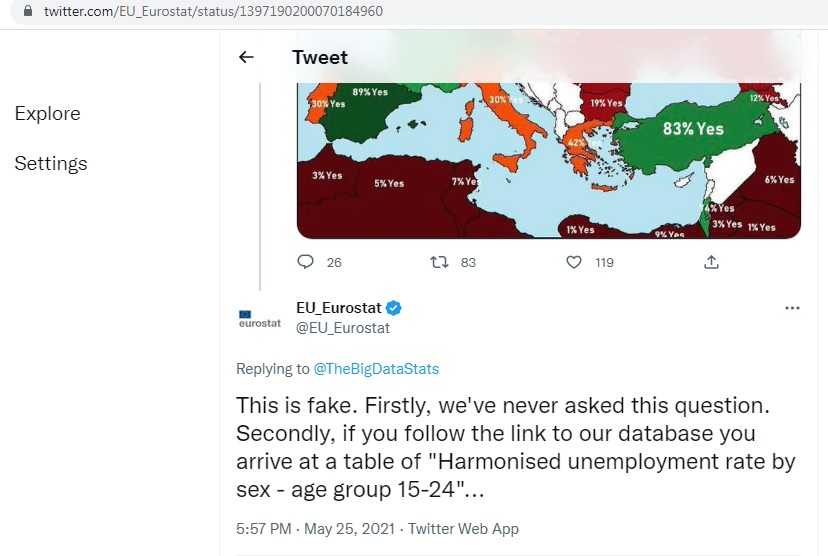The width and height of the screenshot is (828, 556).
Task: Click the share upload icon
Action: [x=711, y=262]
